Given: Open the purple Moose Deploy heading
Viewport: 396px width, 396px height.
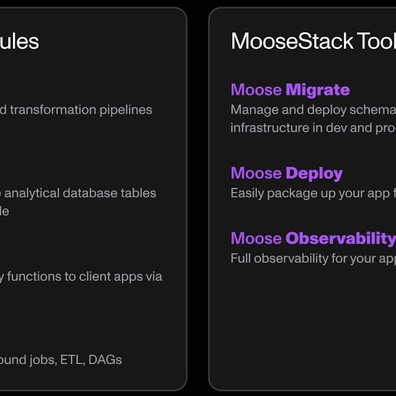Looking at the screenshot, I should point(287,173).
